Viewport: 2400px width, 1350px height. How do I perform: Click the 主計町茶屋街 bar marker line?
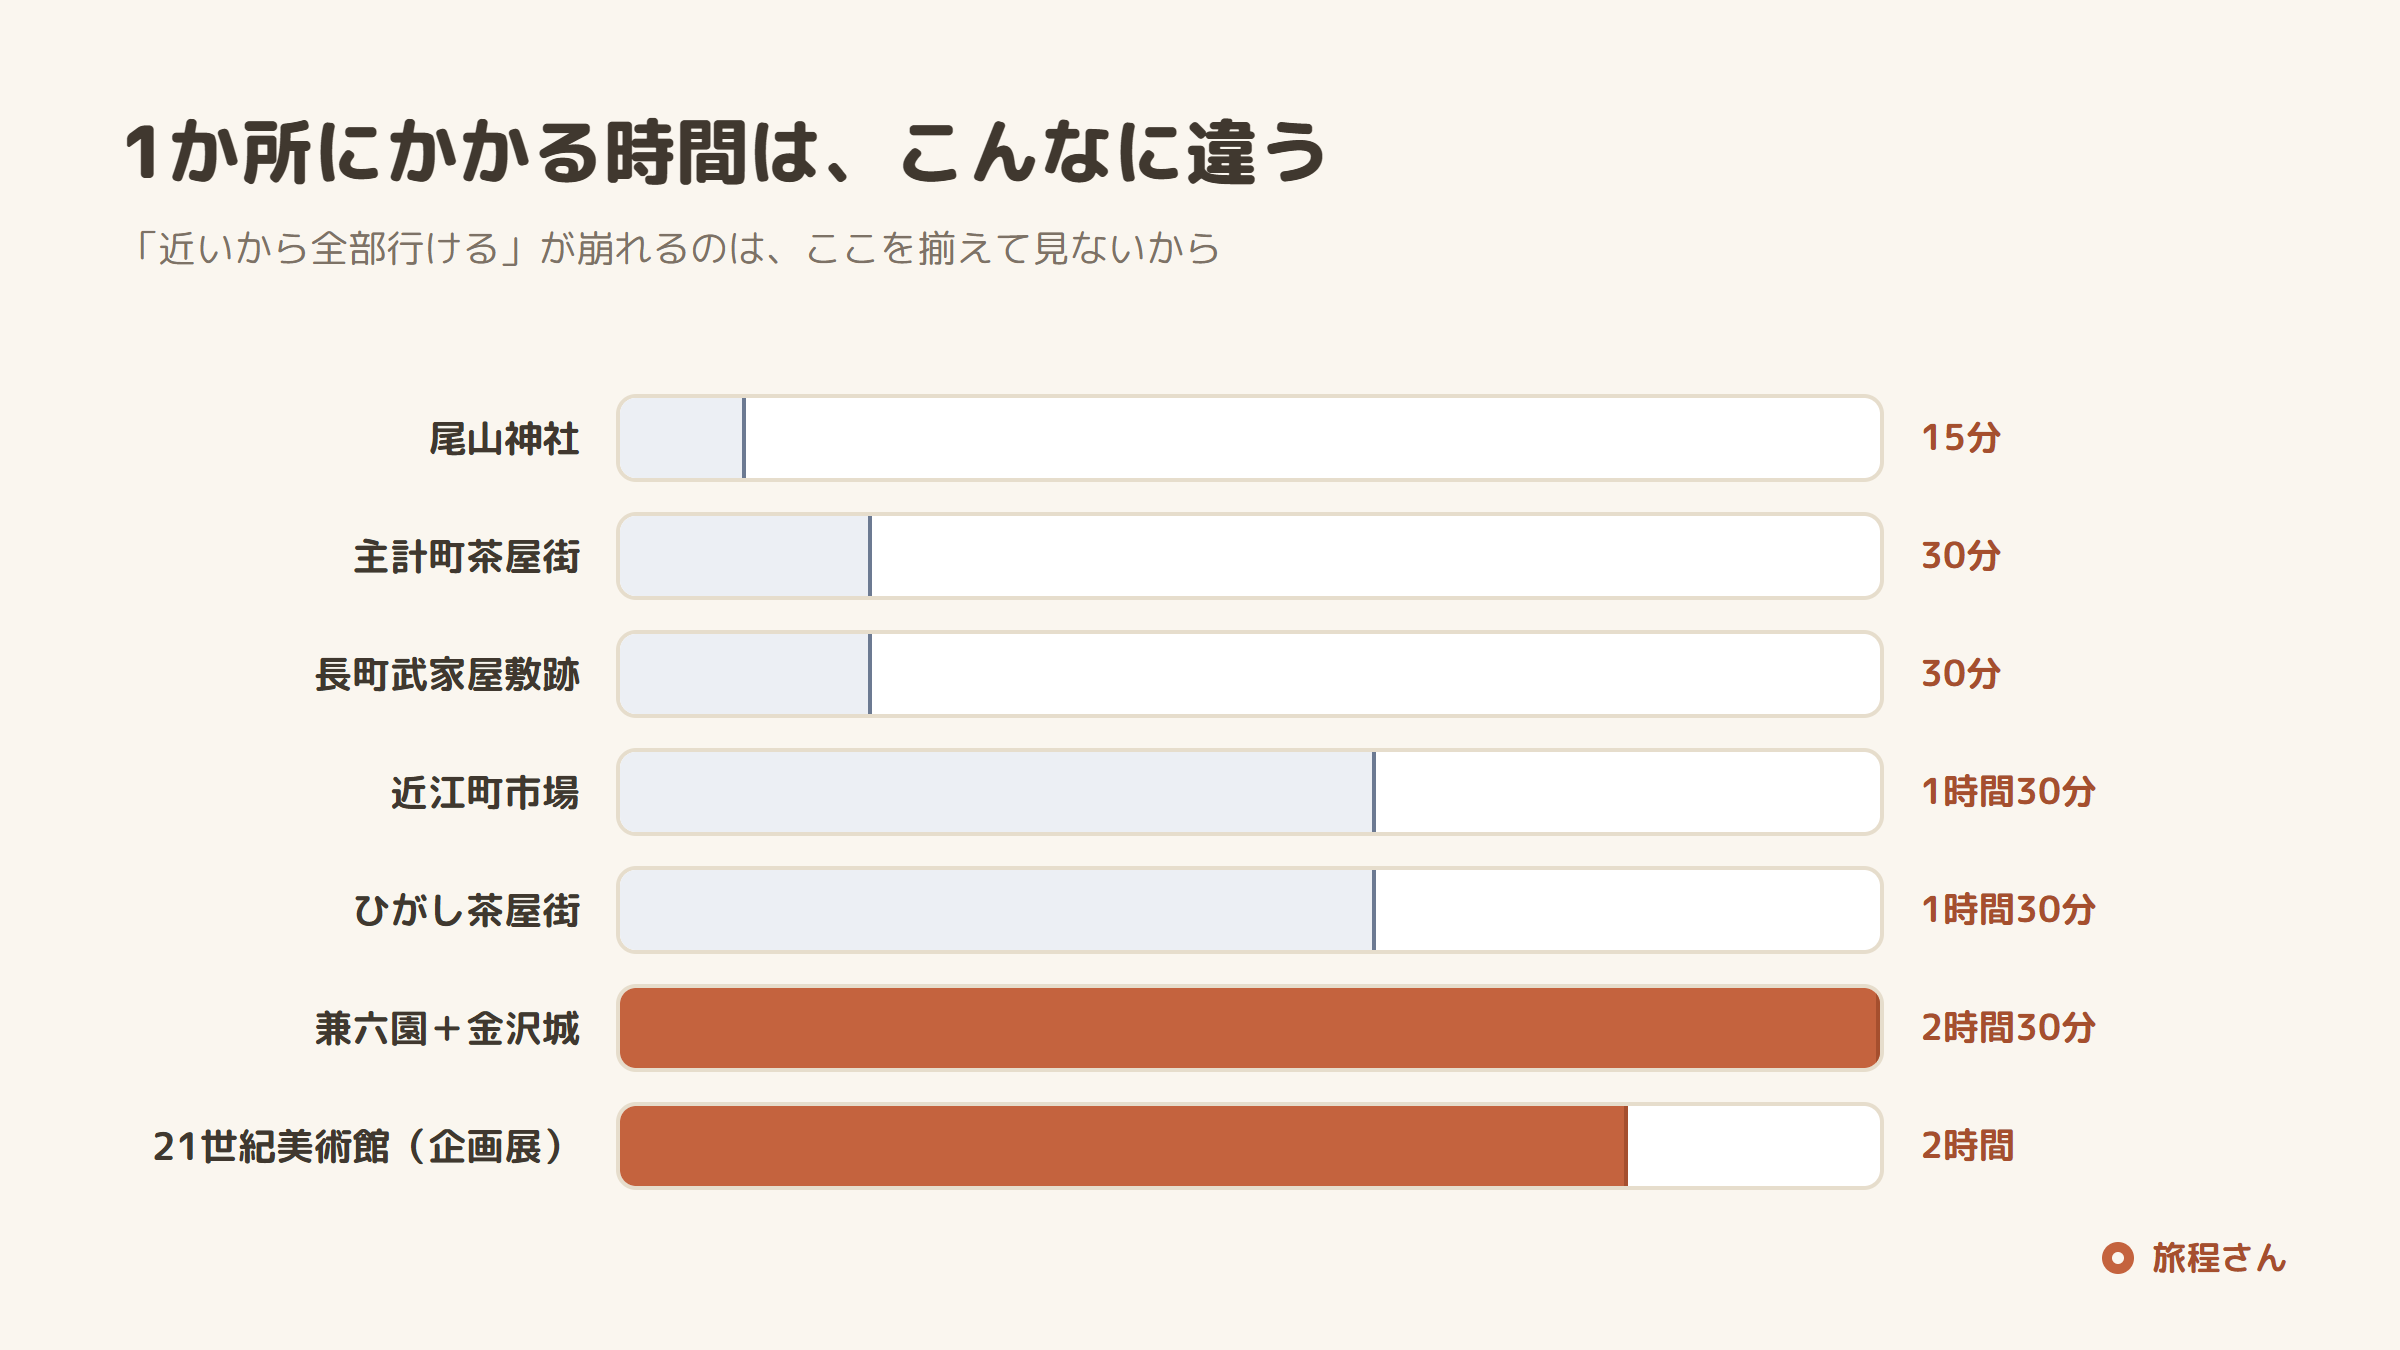point(870,556)
